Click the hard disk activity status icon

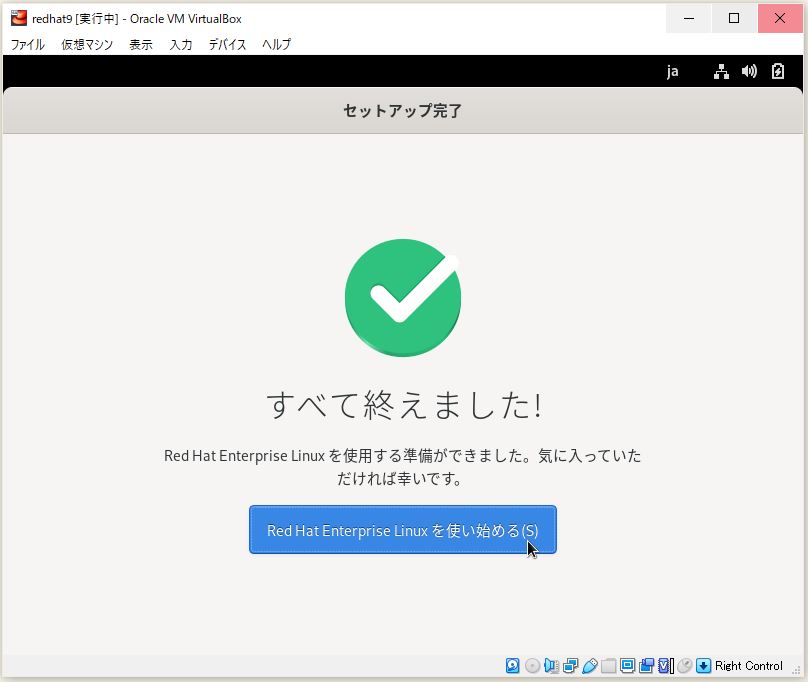[512, 666]
